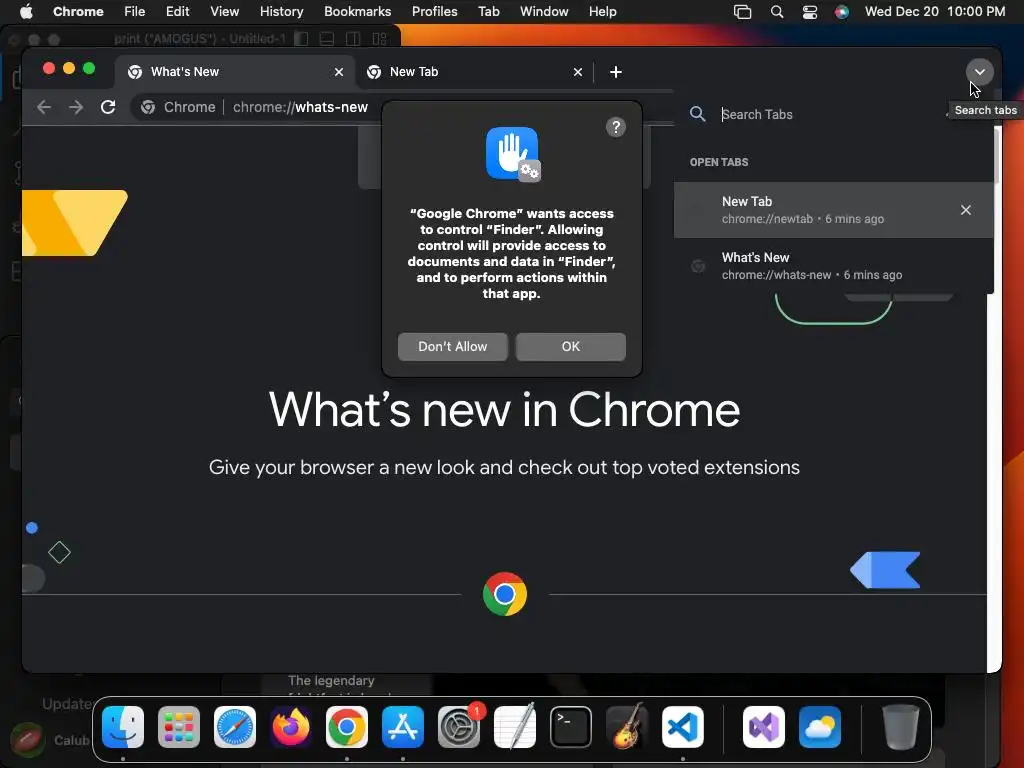
Task: Open Launchpad from the Dock
Action: pos(179,727)
